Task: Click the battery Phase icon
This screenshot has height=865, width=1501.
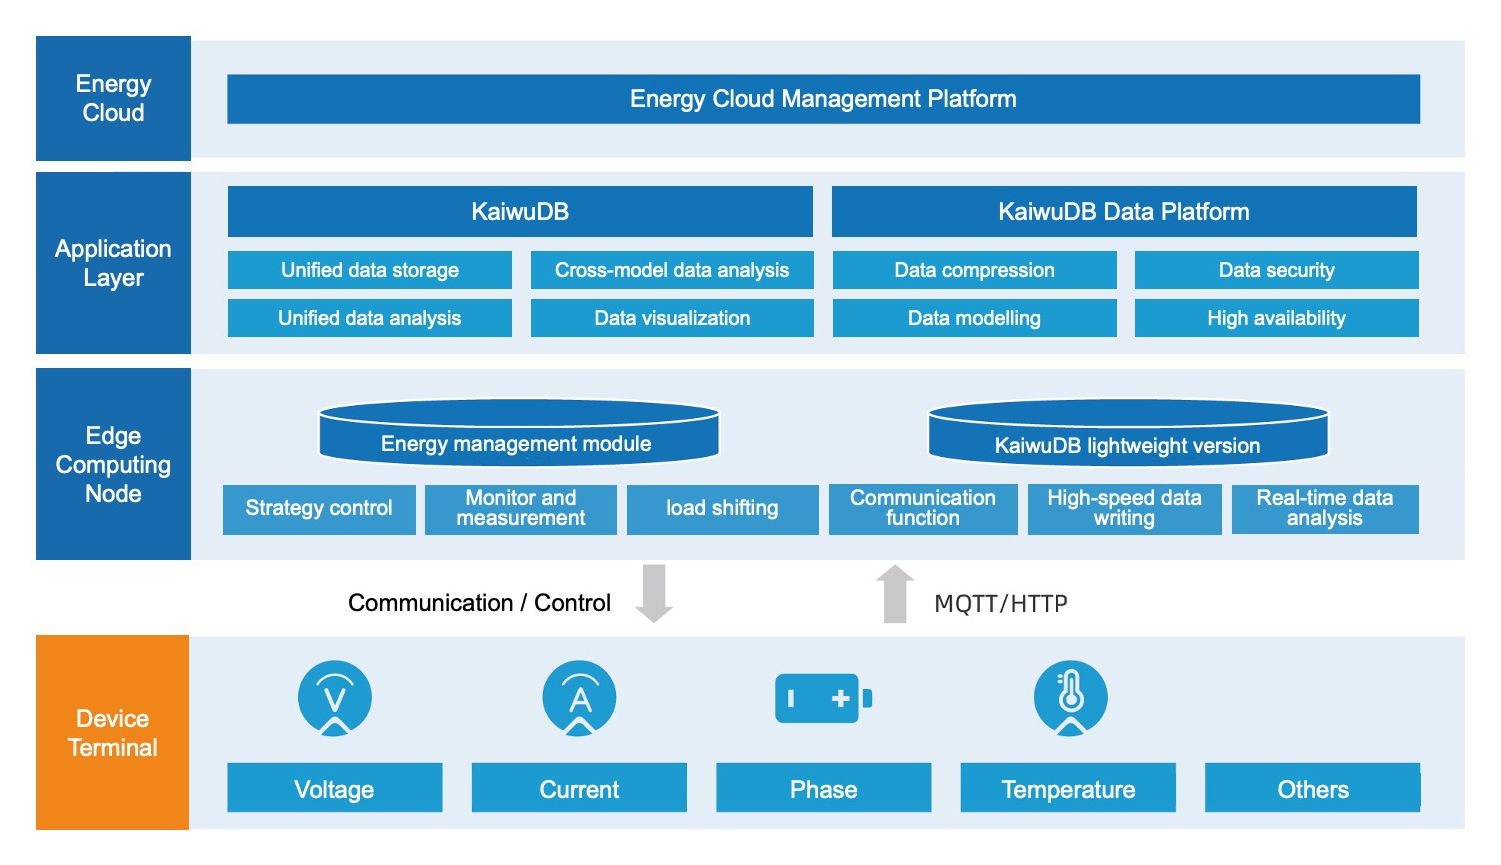Action: [x=824, y=698]
